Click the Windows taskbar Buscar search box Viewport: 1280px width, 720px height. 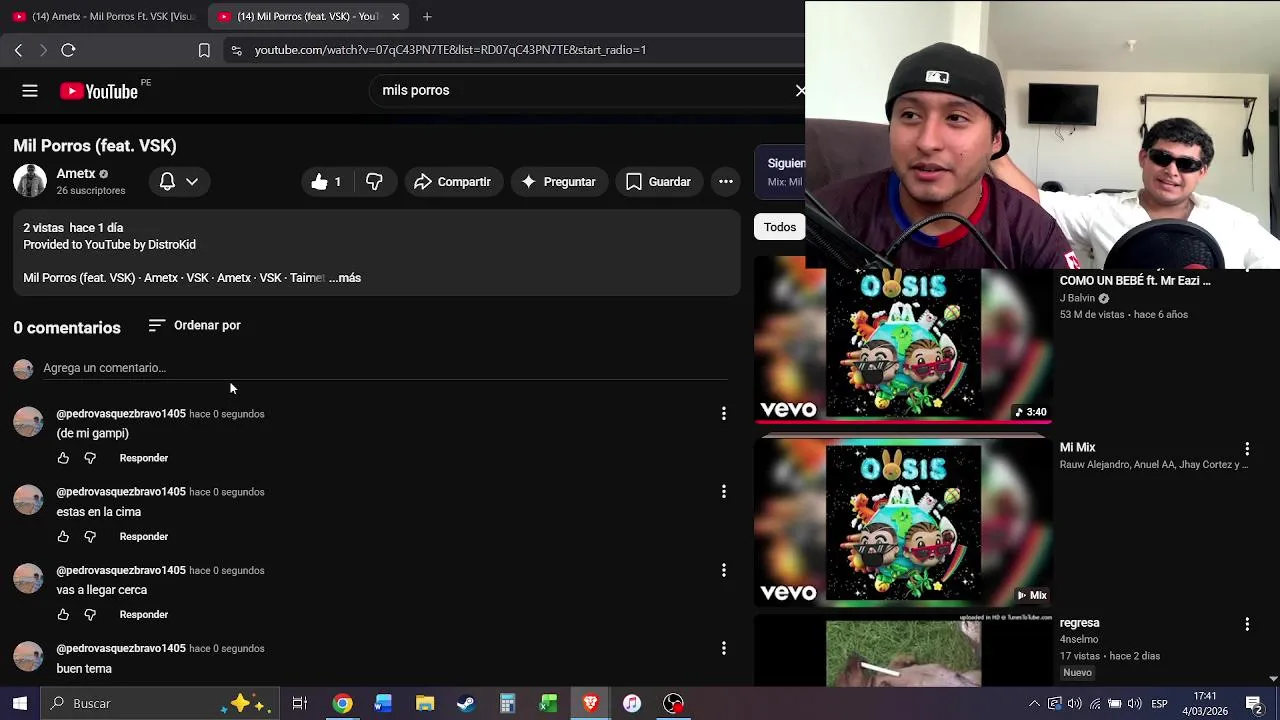(160, 704)
